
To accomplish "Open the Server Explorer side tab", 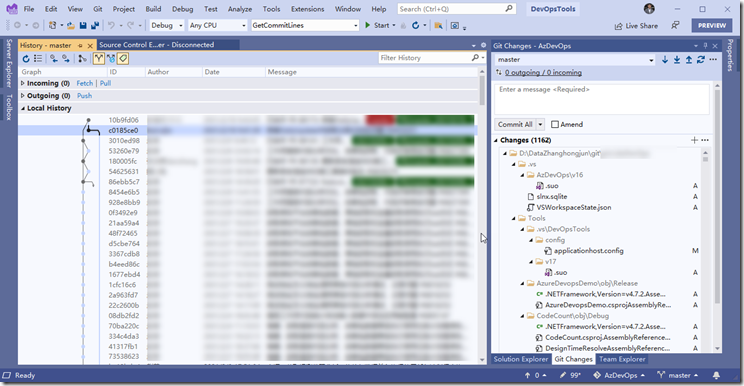I will pyautogui.click(x=9, y=63).
